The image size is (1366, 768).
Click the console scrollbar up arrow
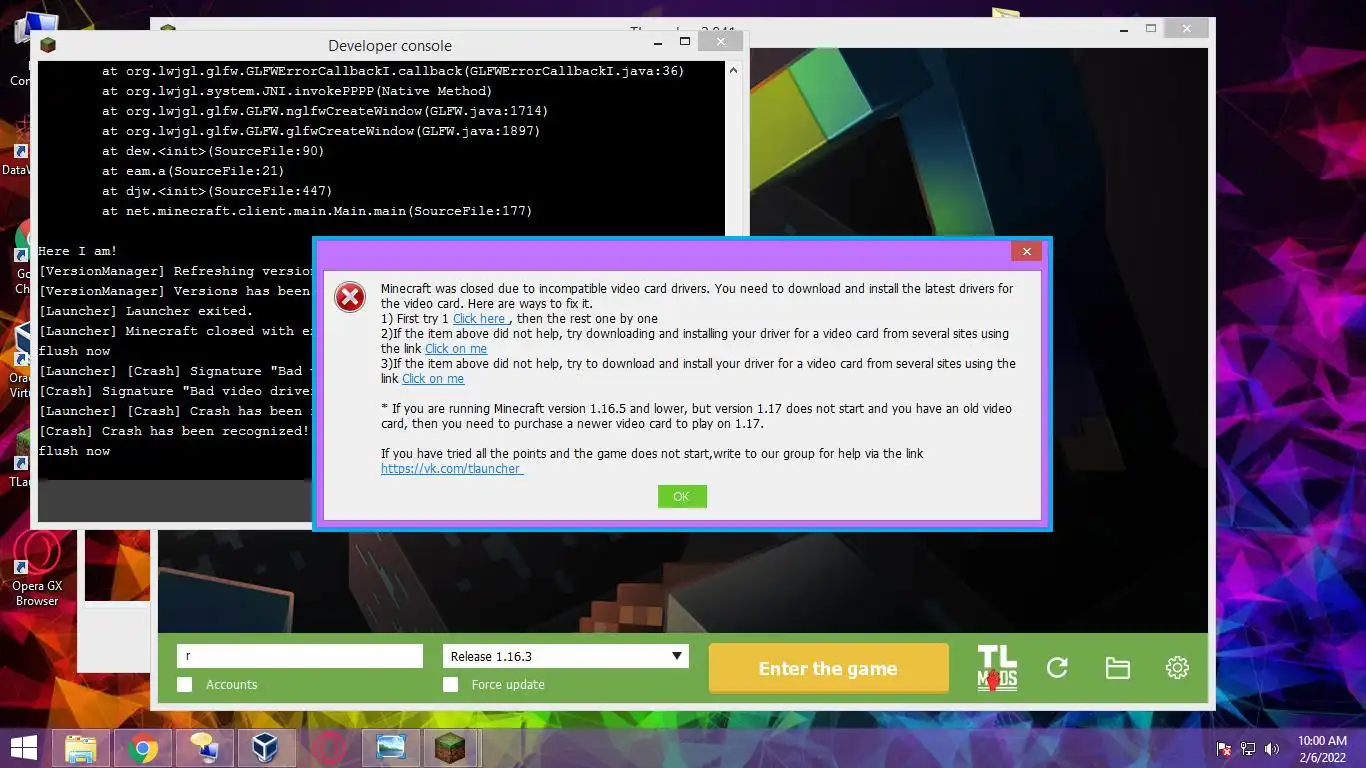[734, 71]
